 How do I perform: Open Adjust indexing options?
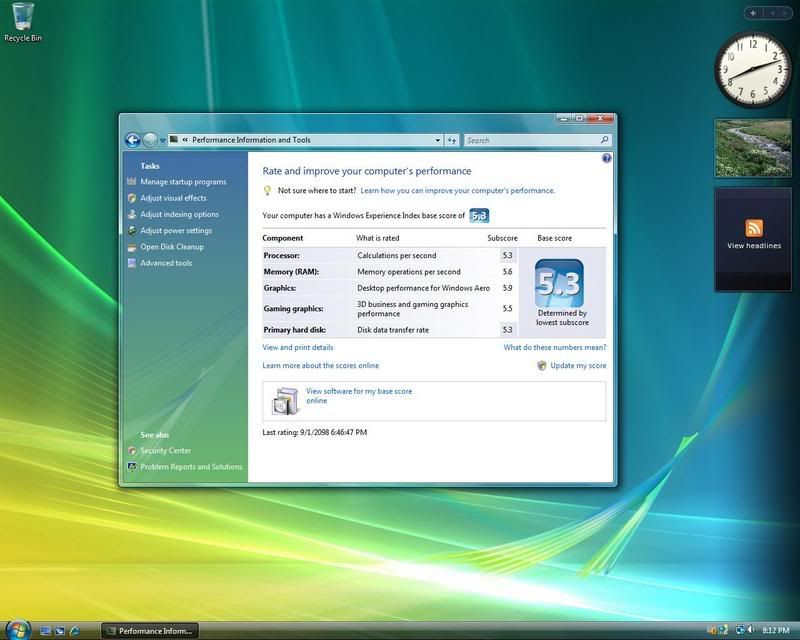pos(180,214)
